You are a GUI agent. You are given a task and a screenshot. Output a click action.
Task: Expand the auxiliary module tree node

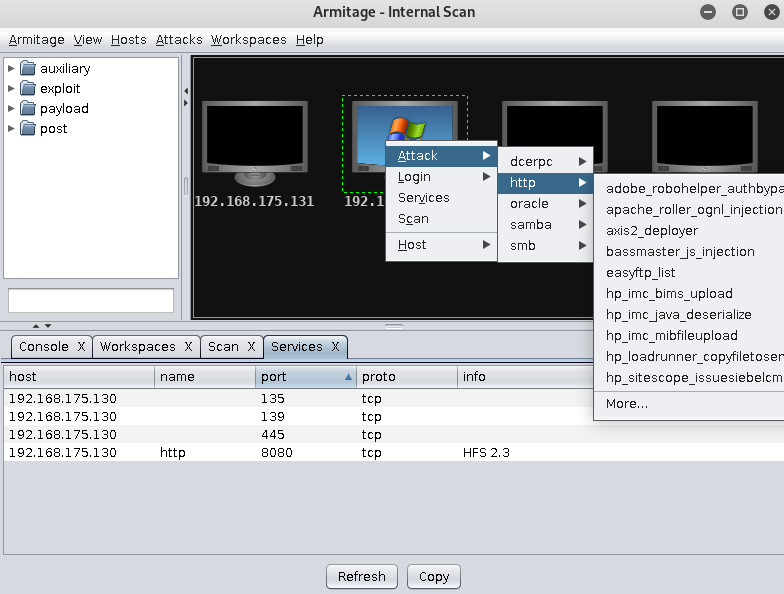[11, 68]
